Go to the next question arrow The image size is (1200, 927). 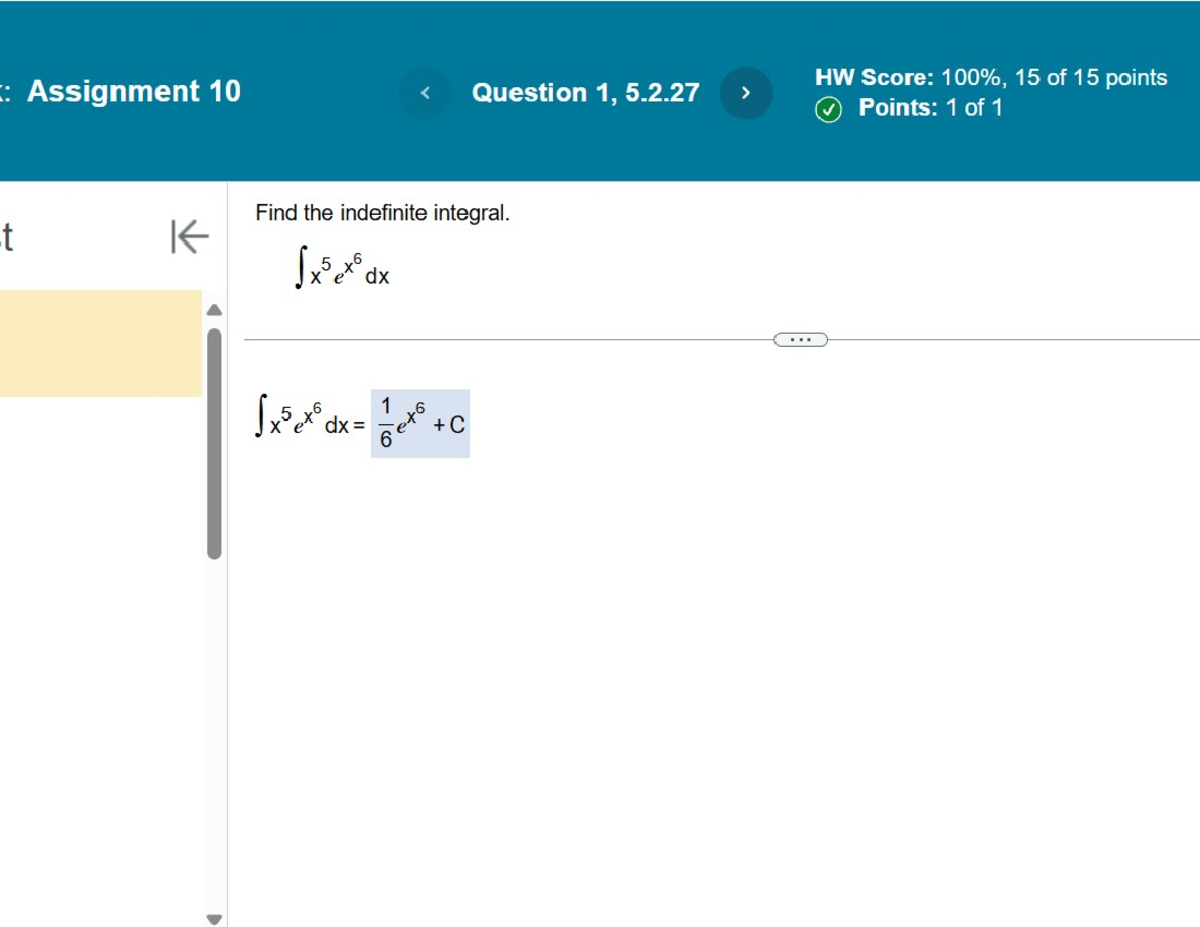pyautogui.click(x=746, y=93)
